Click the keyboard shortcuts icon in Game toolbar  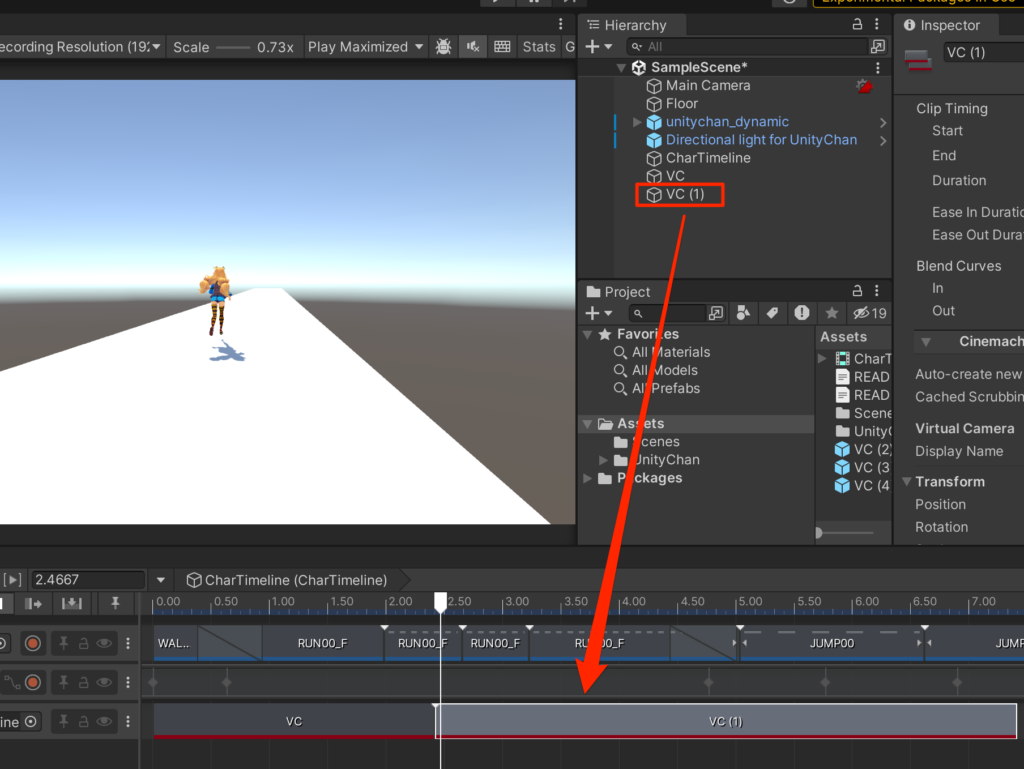[502, 47]
